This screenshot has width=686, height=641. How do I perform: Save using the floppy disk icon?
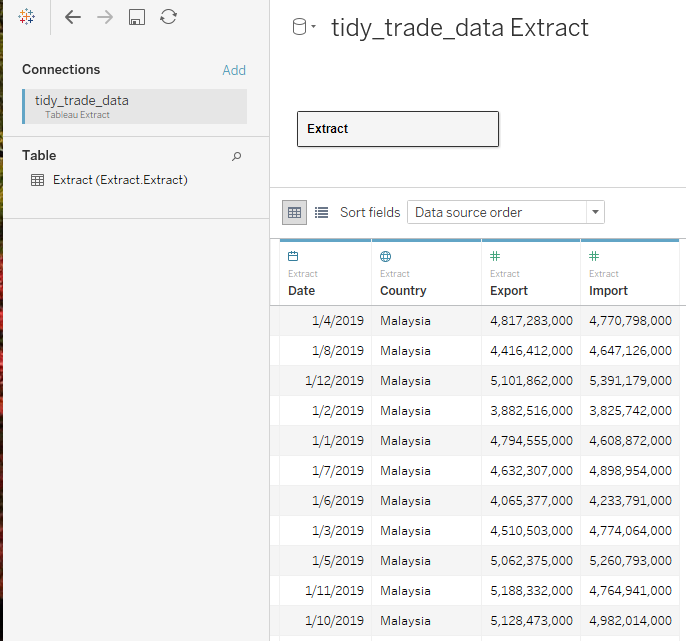[x=137, y=17]
